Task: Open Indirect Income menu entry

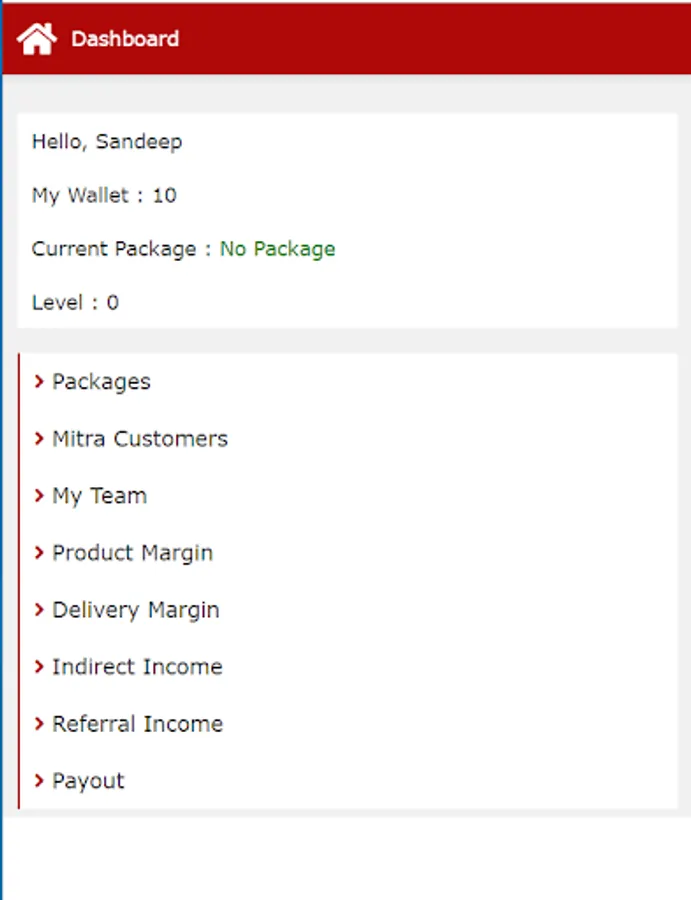Action: (x=137, y=667)
